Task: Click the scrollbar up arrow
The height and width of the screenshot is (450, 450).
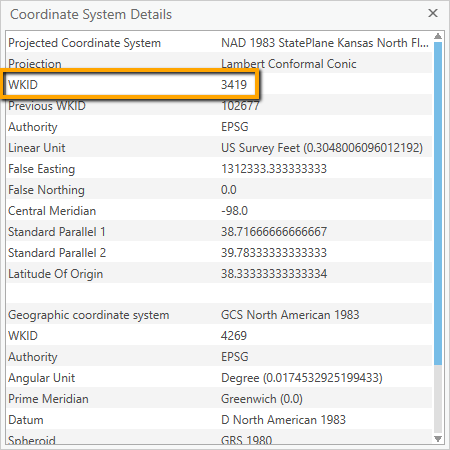Action: [x=438, y=36]
